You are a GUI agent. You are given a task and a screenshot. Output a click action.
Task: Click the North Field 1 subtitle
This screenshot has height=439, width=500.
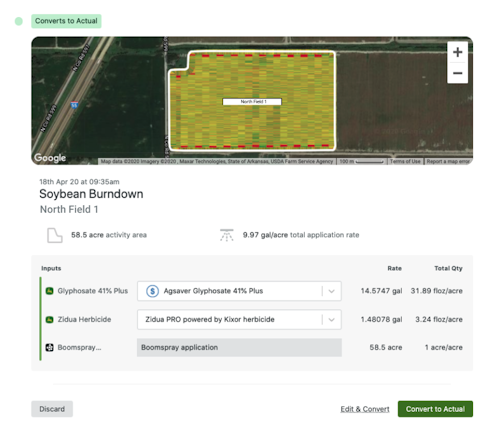(x=69, y=209)
